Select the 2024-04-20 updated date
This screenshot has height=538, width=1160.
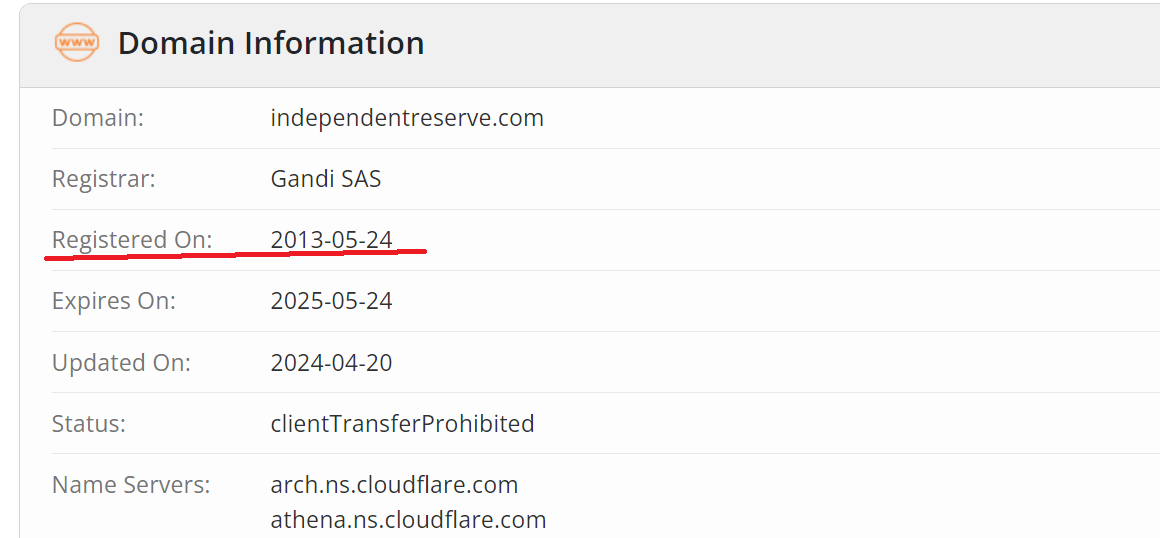click(331, 362)
